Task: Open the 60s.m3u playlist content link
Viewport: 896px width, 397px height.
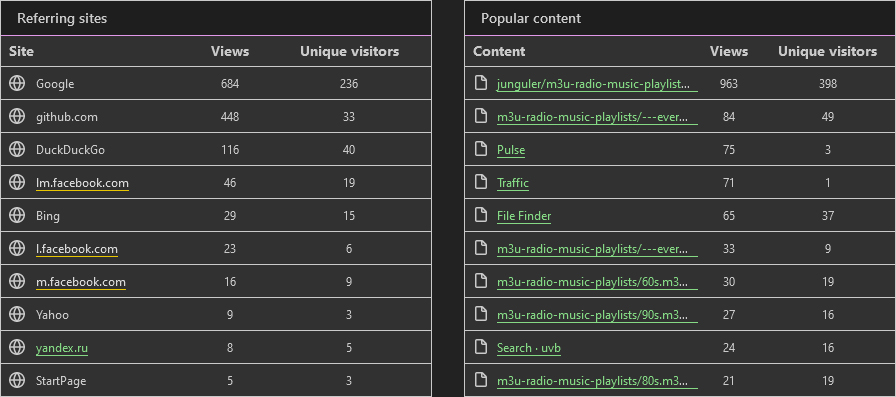Action: click(x=597, y=282)
